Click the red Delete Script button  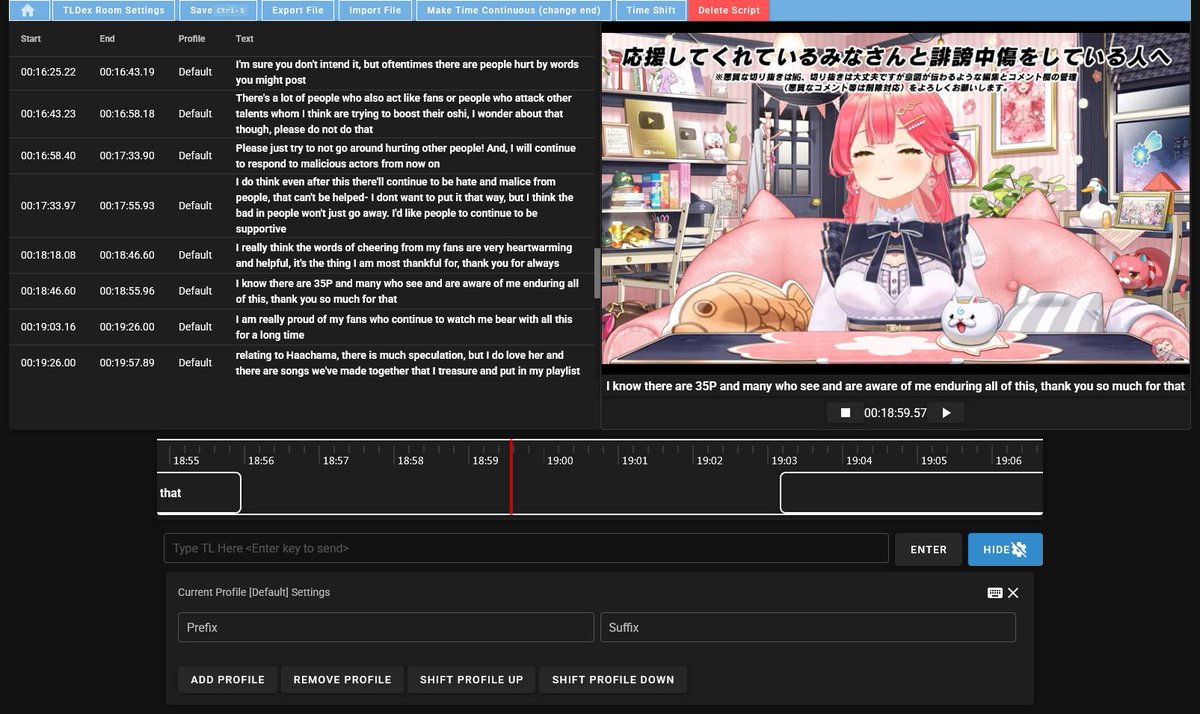pos(729,10)
